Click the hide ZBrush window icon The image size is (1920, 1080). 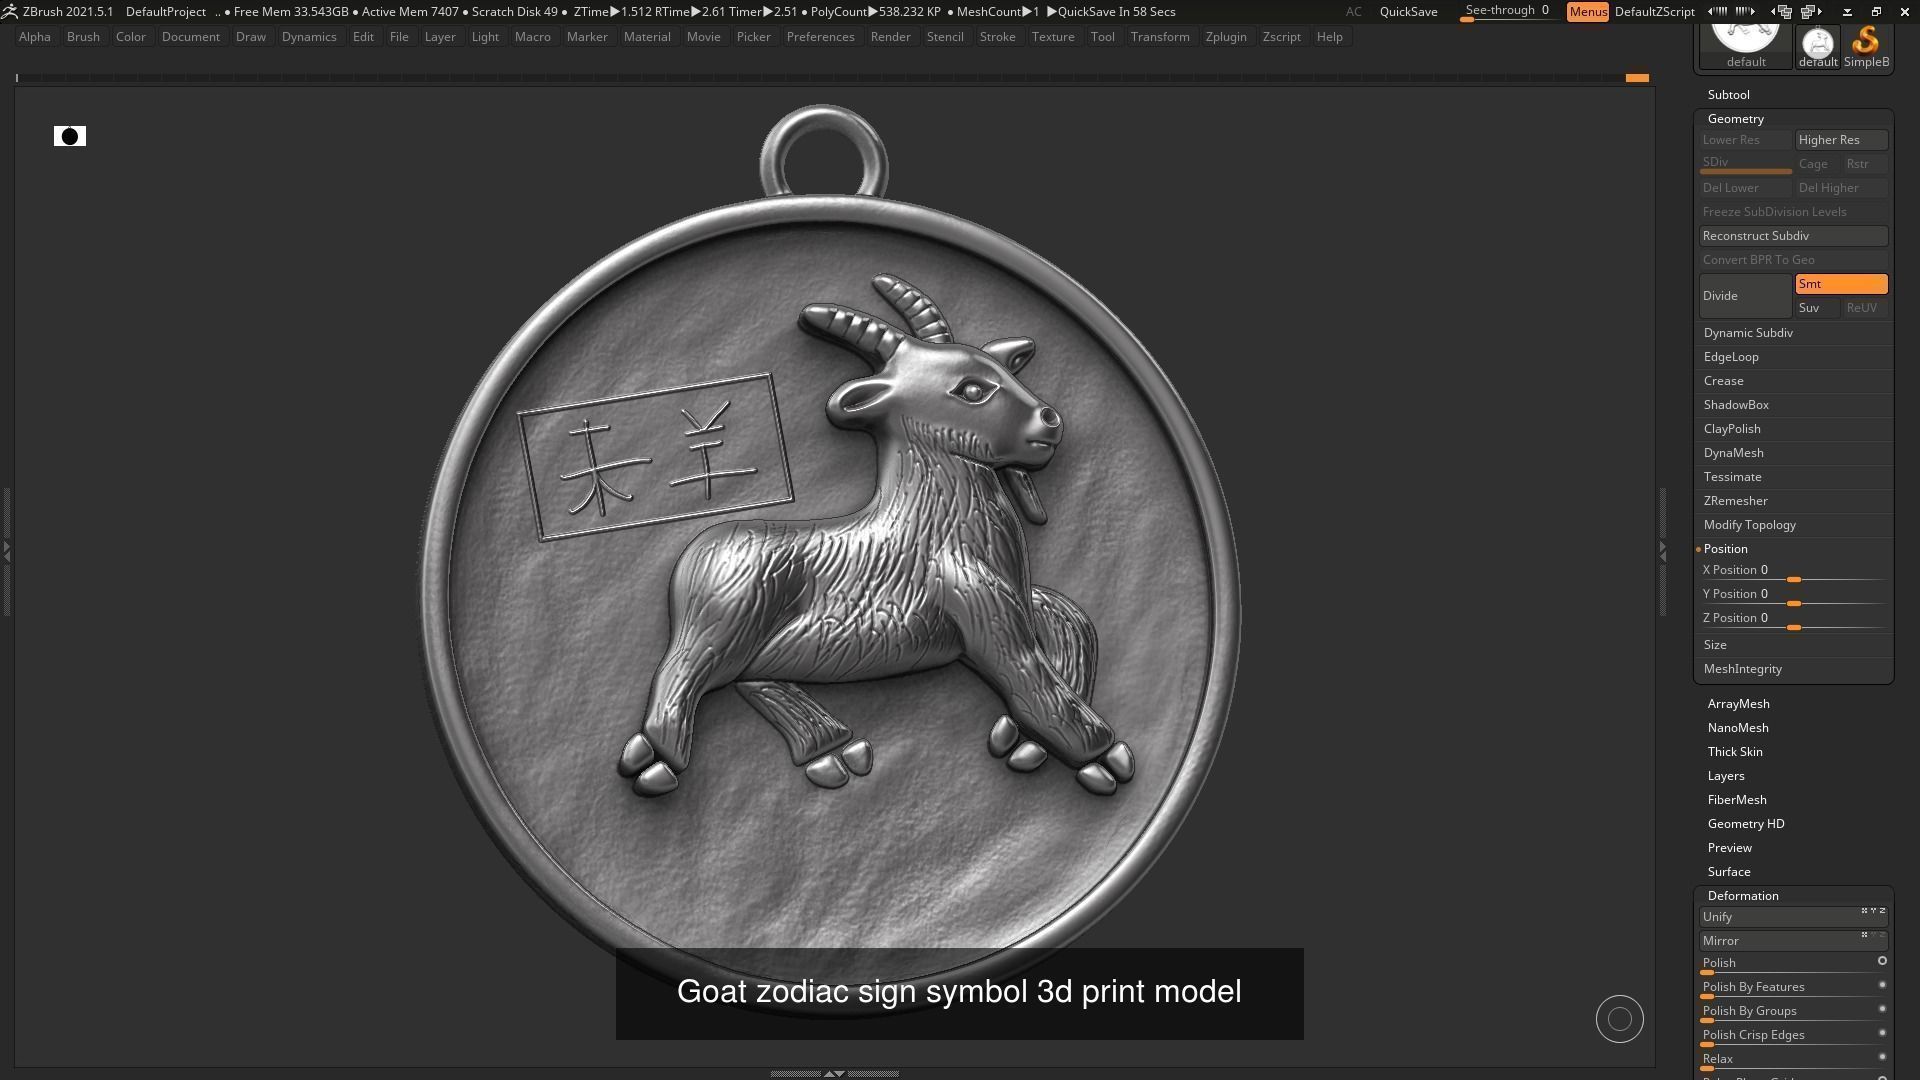point(1847,12)
